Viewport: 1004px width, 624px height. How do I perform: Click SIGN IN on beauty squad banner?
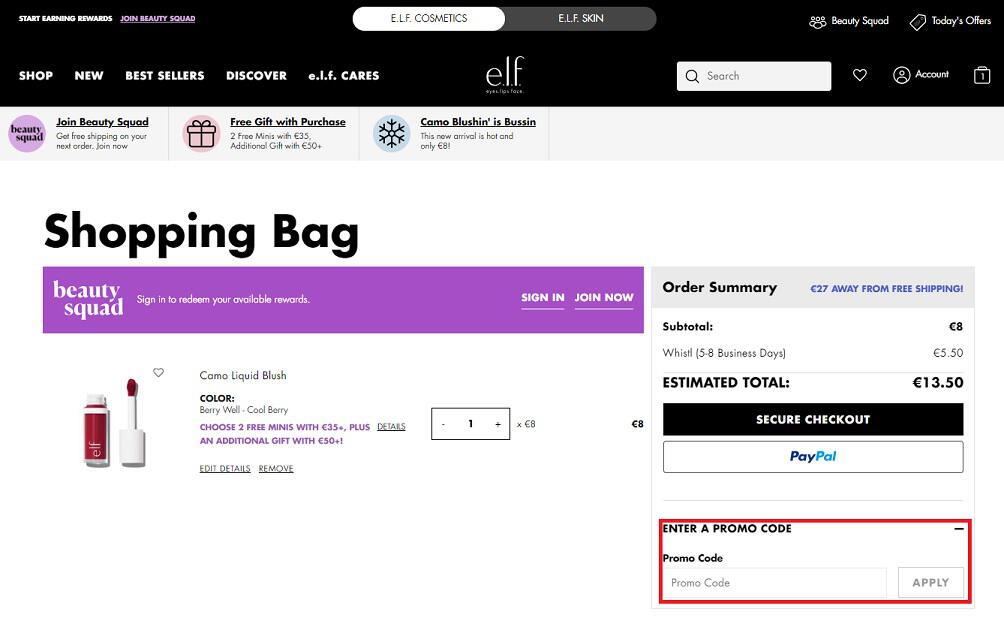pyautogui.click(x=542, y=298)
